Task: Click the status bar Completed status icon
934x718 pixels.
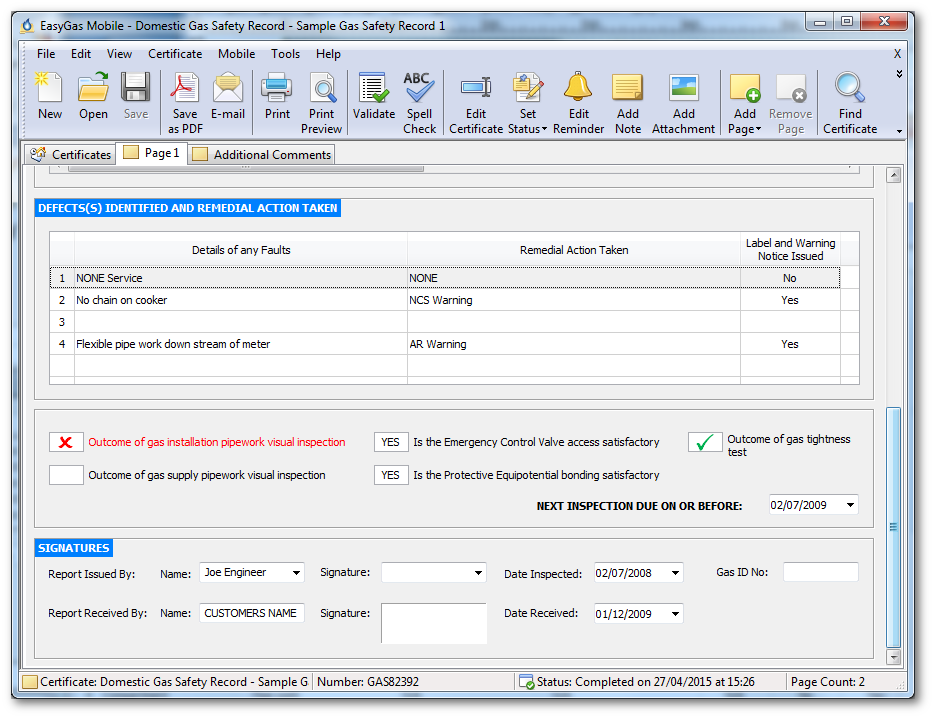Action: pos(526,682)
